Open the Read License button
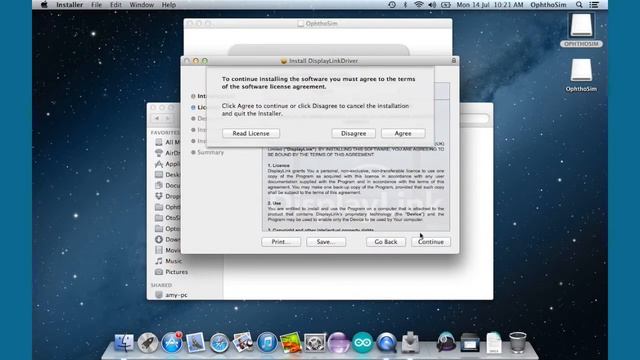The width and height of the screenshot is (640, 360). pyautogui.click(x=251, y=133)
